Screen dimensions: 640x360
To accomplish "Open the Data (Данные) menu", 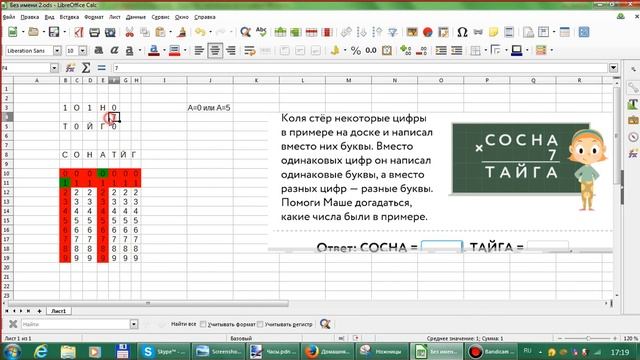I will coord(136,17).
